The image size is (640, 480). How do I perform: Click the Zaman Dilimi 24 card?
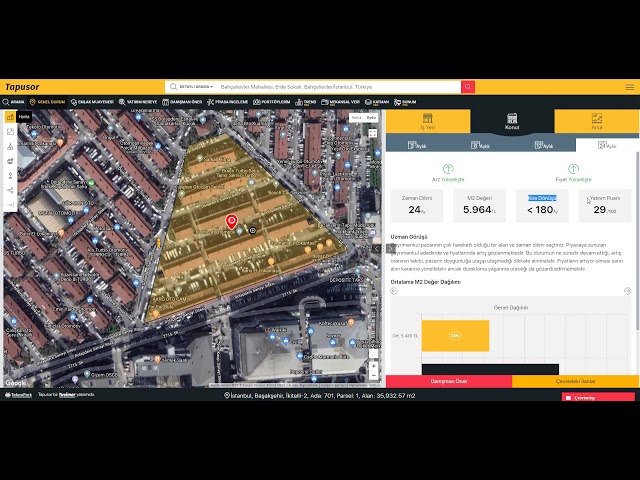417,205
